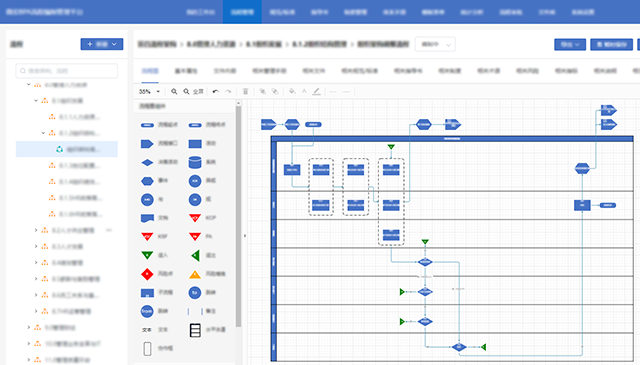Viewport: 640px width, 365px height.
Task: Click the highlighted tab in the top navigation bar
Action: point(242,12)
